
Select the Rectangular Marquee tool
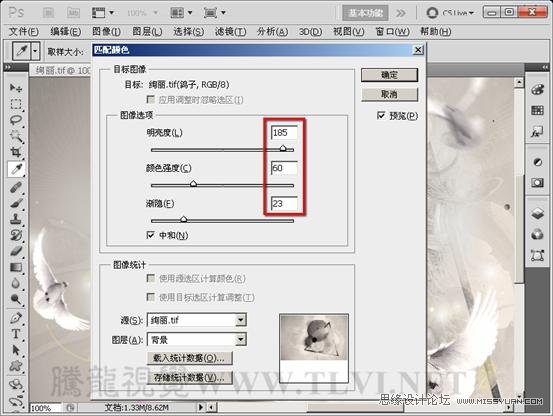pos(16,104)
